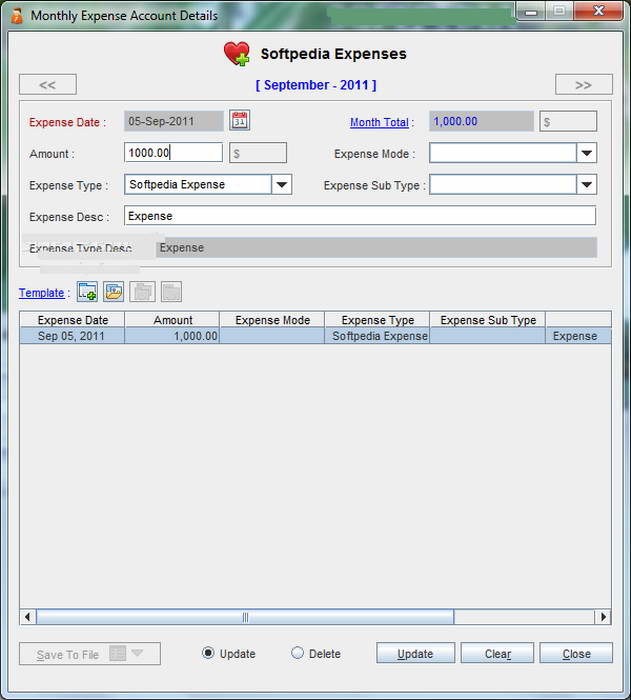The image size is (631, 700).
Task: Click the greyed Expense Type Desc field
Action: (x=376, y=247)
